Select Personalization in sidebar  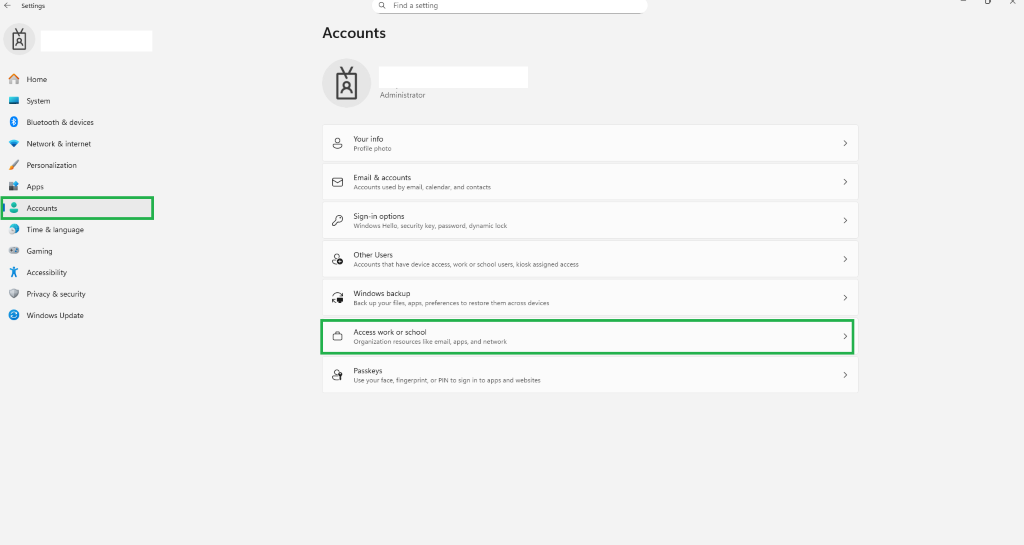coord(77,165)
